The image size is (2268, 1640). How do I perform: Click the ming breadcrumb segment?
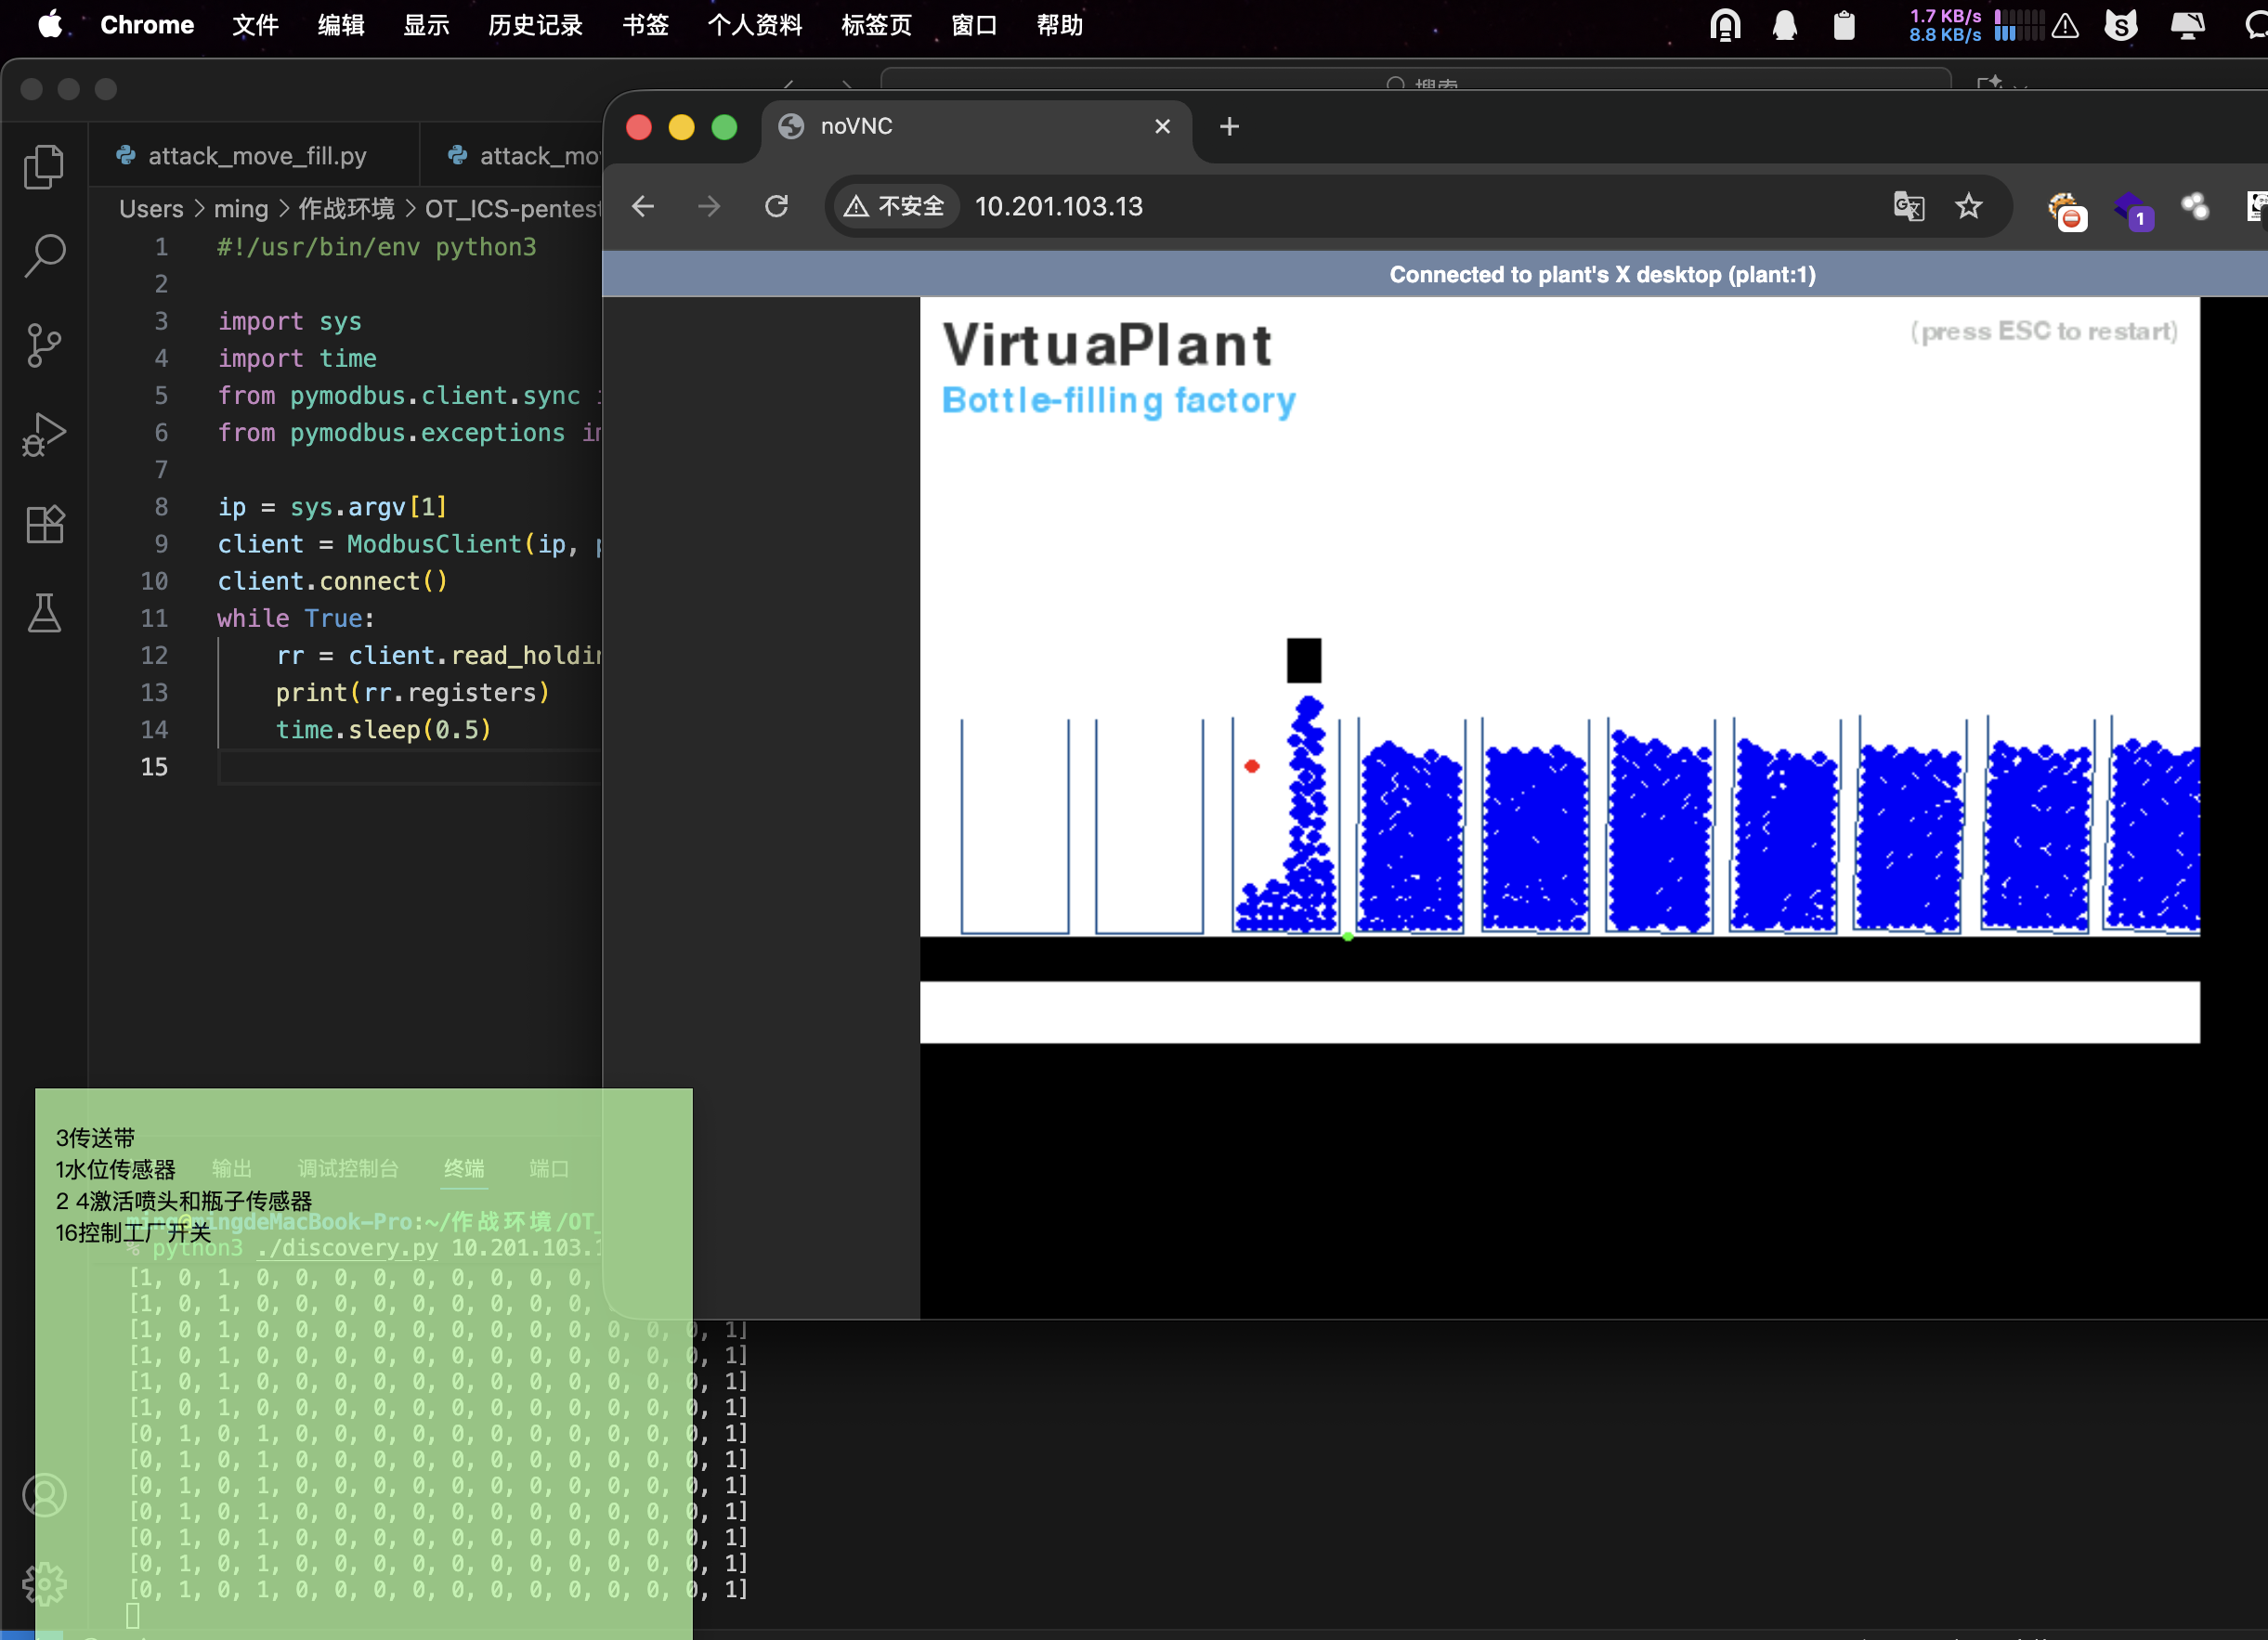241,209
